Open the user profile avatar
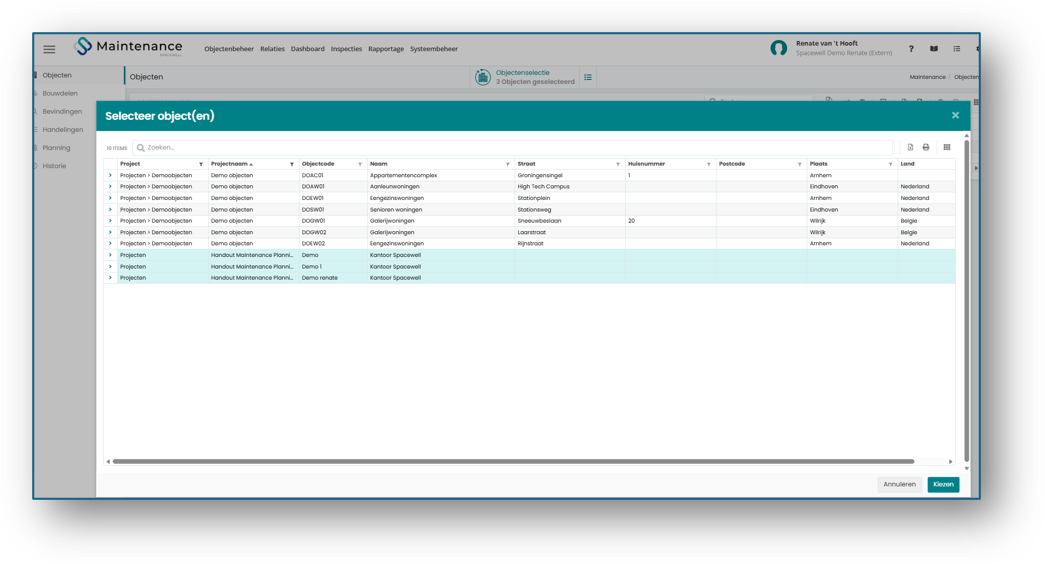1045x564 pixels. click(778, 48)
